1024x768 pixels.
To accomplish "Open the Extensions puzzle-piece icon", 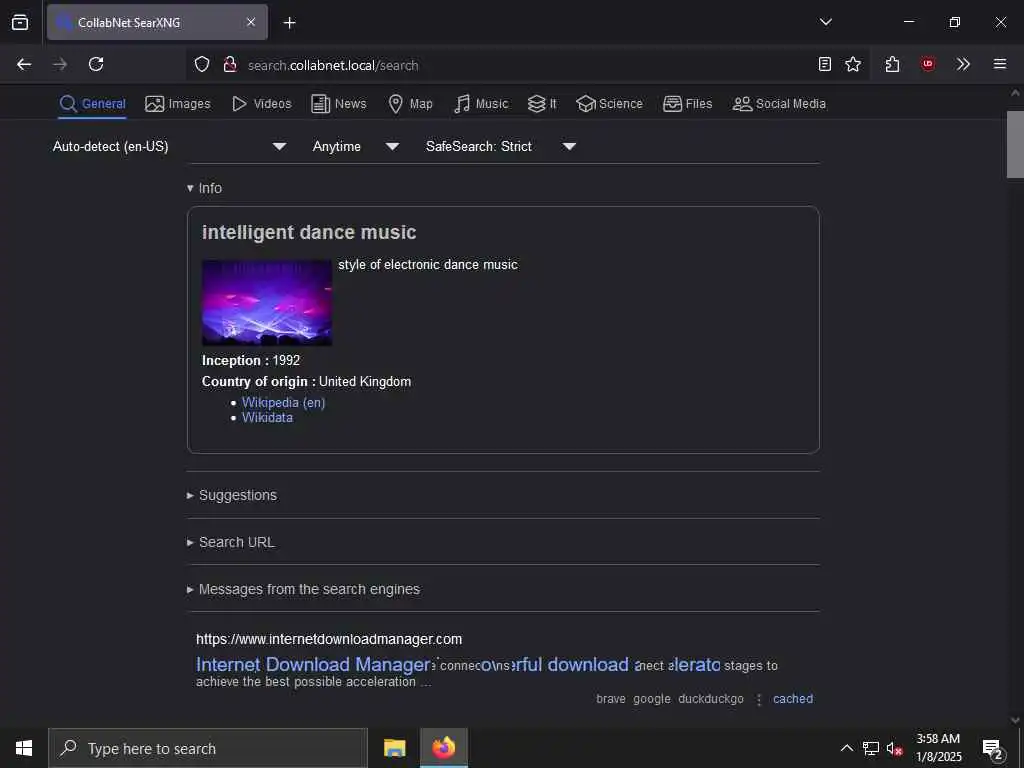I will [x=893, y=64].
